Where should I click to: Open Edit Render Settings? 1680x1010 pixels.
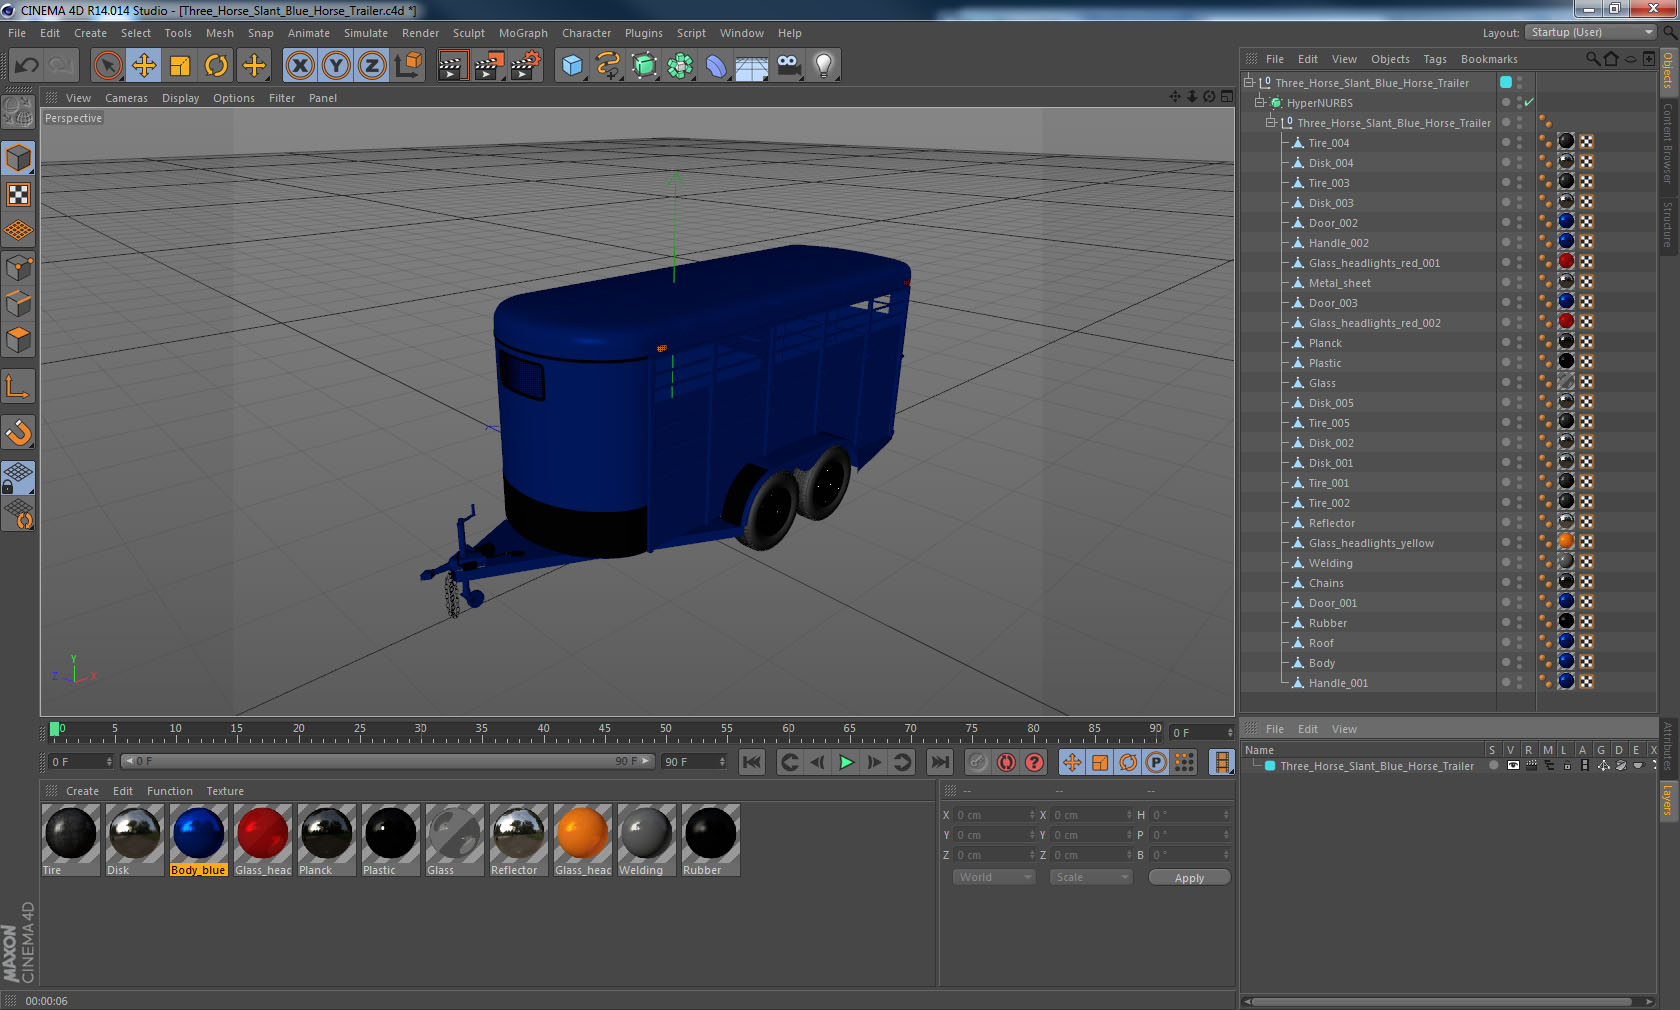coord(526,66)
